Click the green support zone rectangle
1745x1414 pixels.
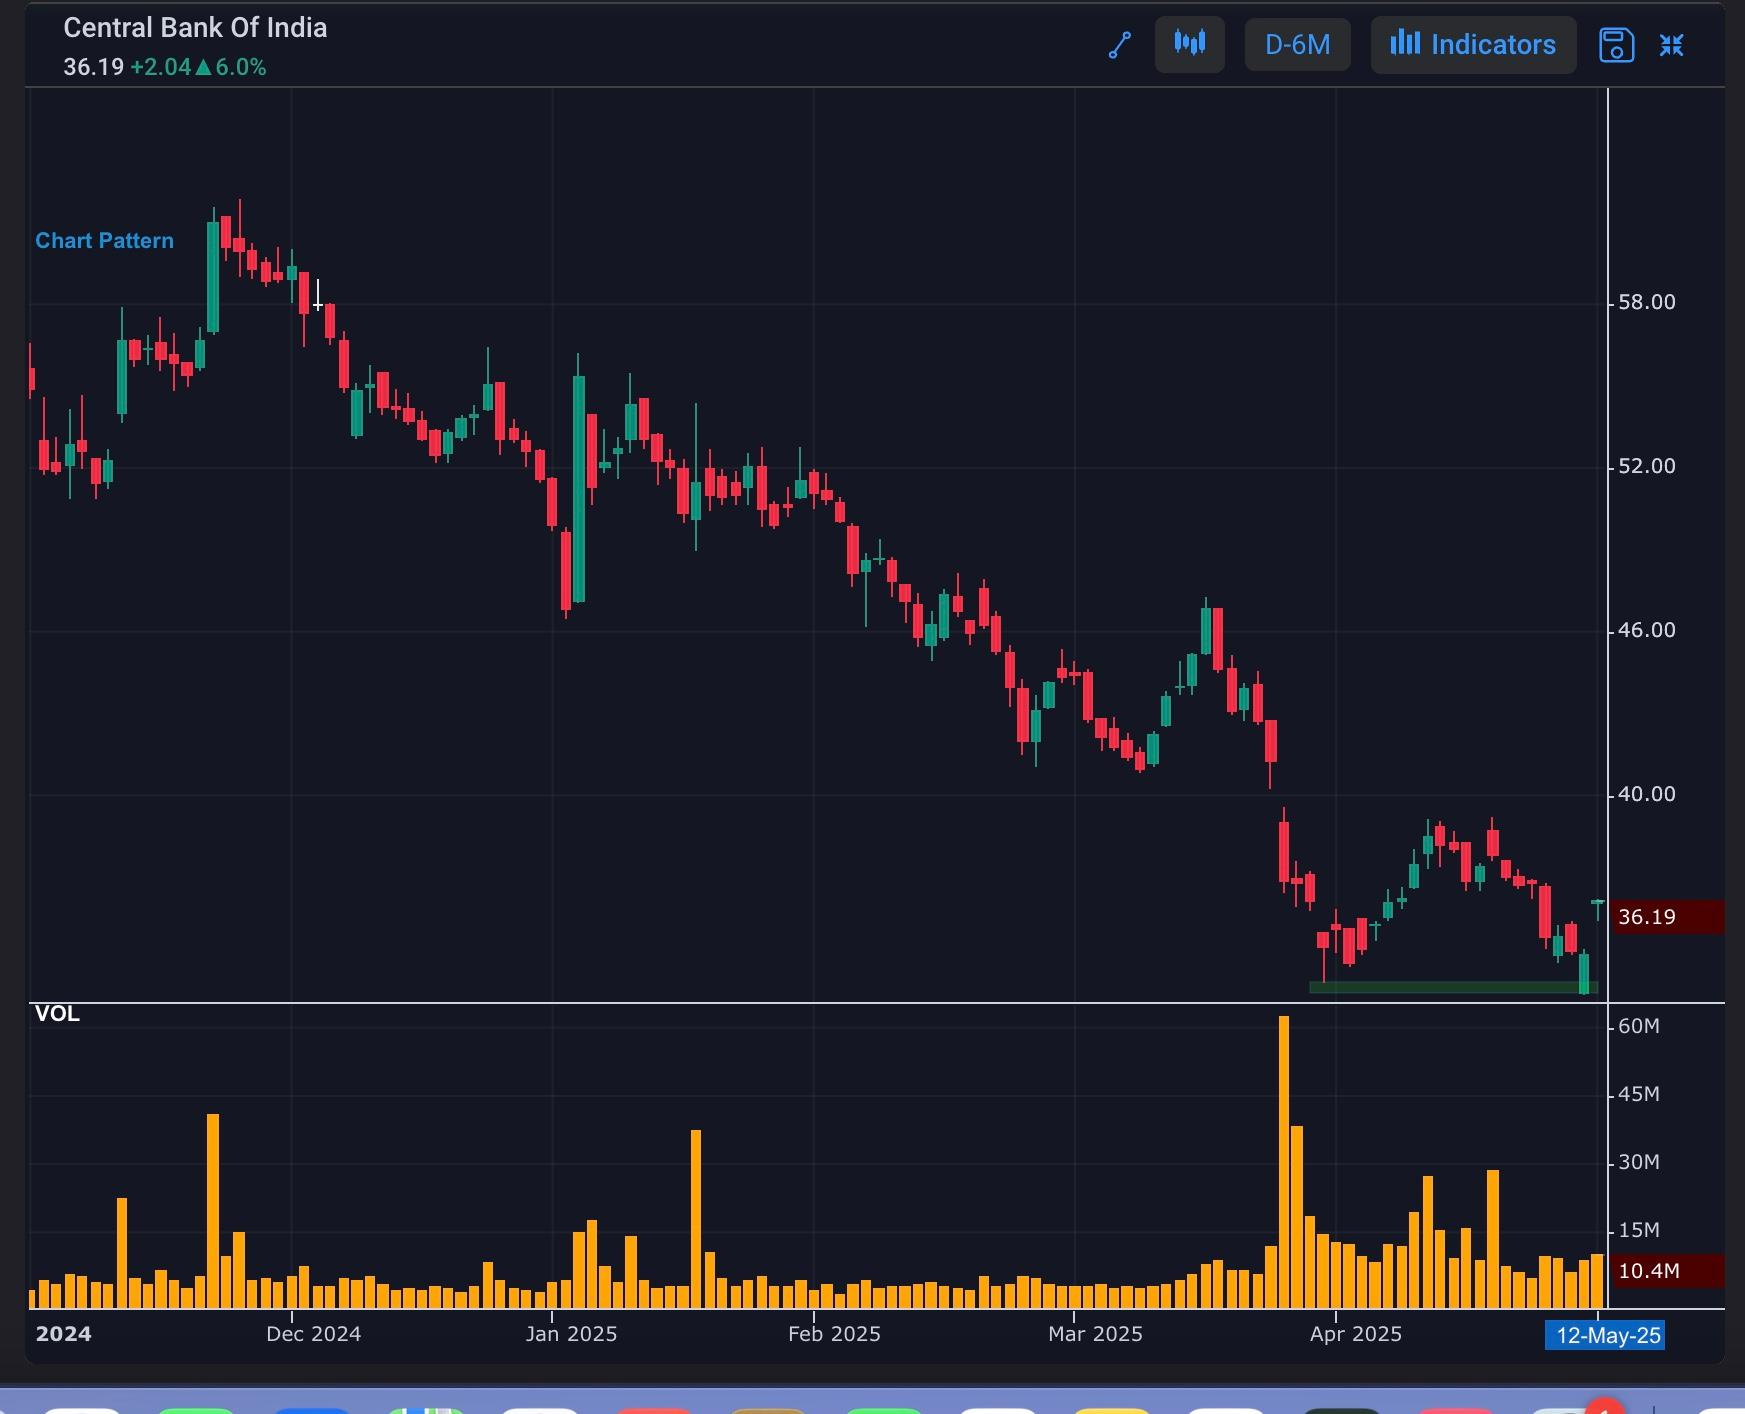pos(1453,987)
